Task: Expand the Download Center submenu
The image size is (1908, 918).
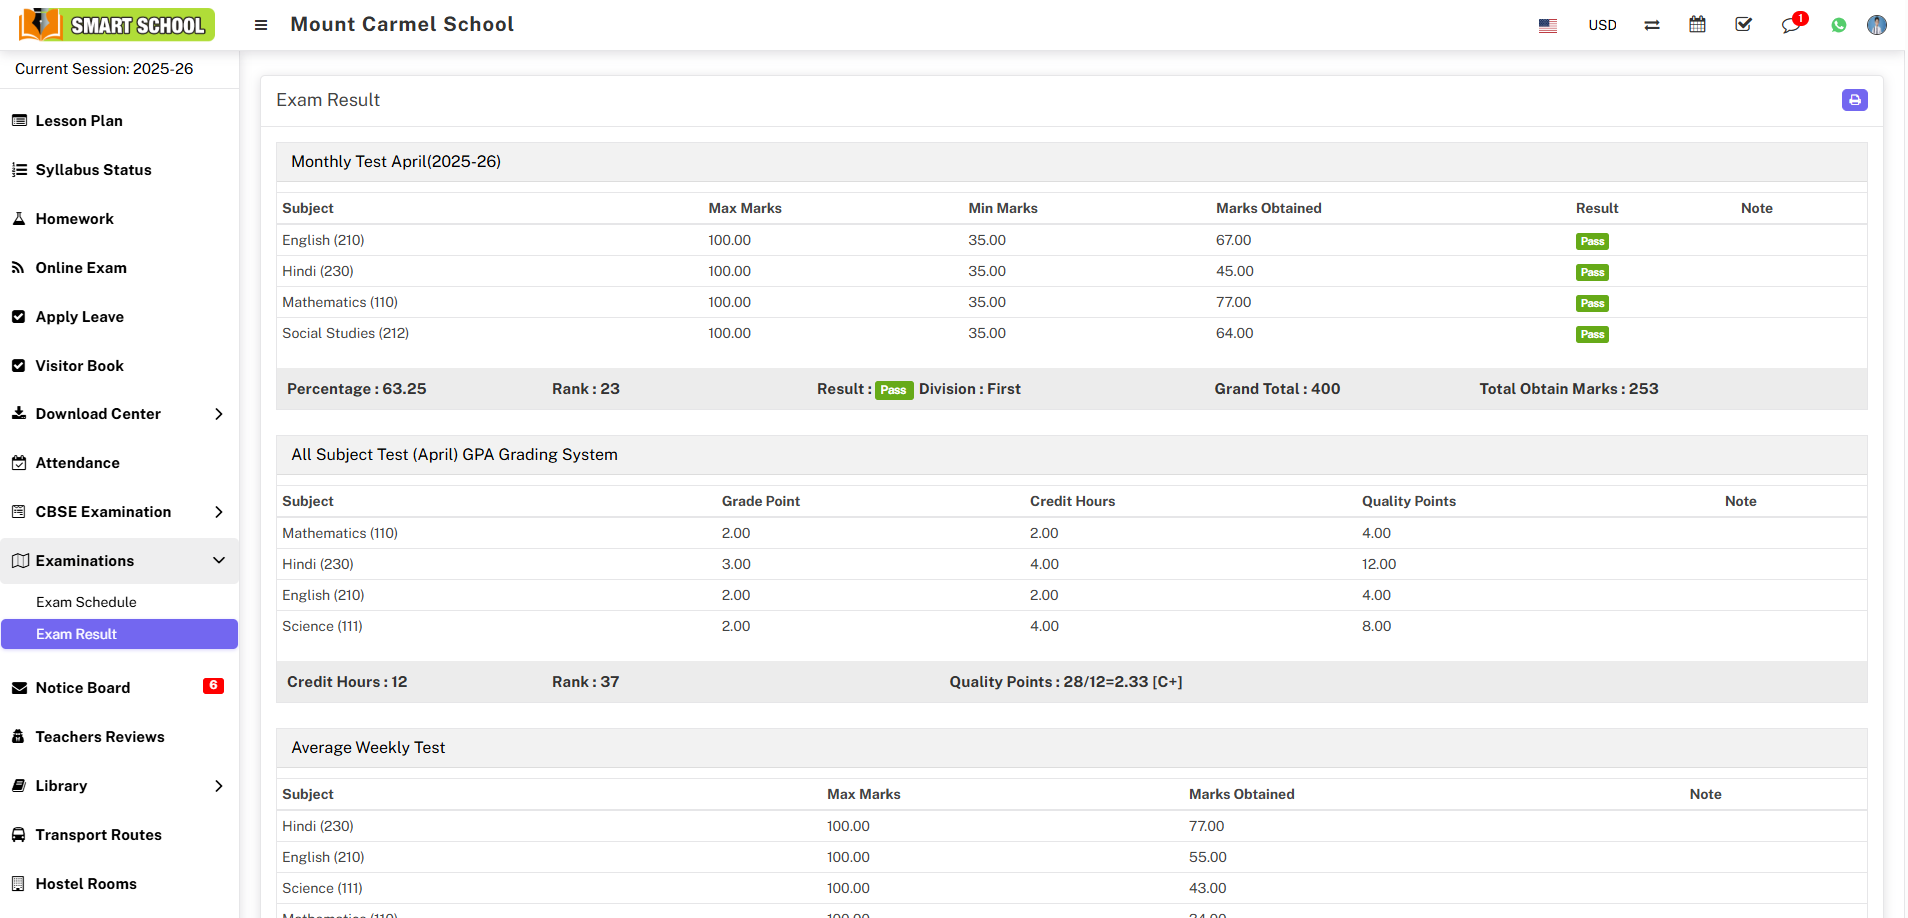Action: click(119, 414)
